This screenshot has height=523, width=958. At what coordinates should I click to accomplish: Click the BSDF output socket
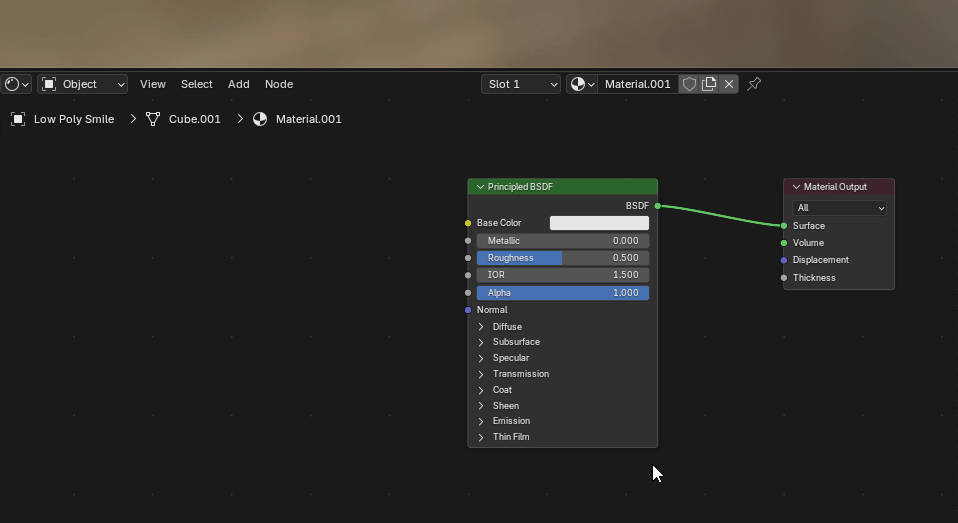pyautogui.click(x=657, y=206)
